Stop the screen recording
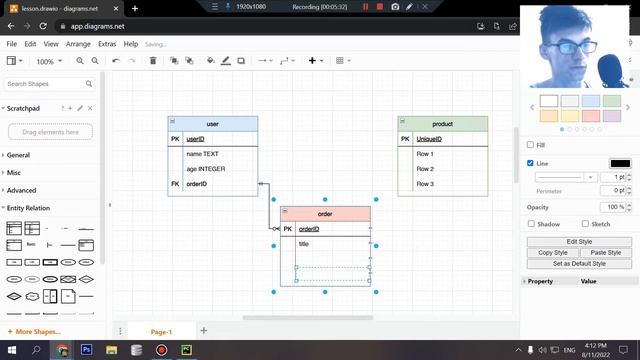 click(380, 7)
